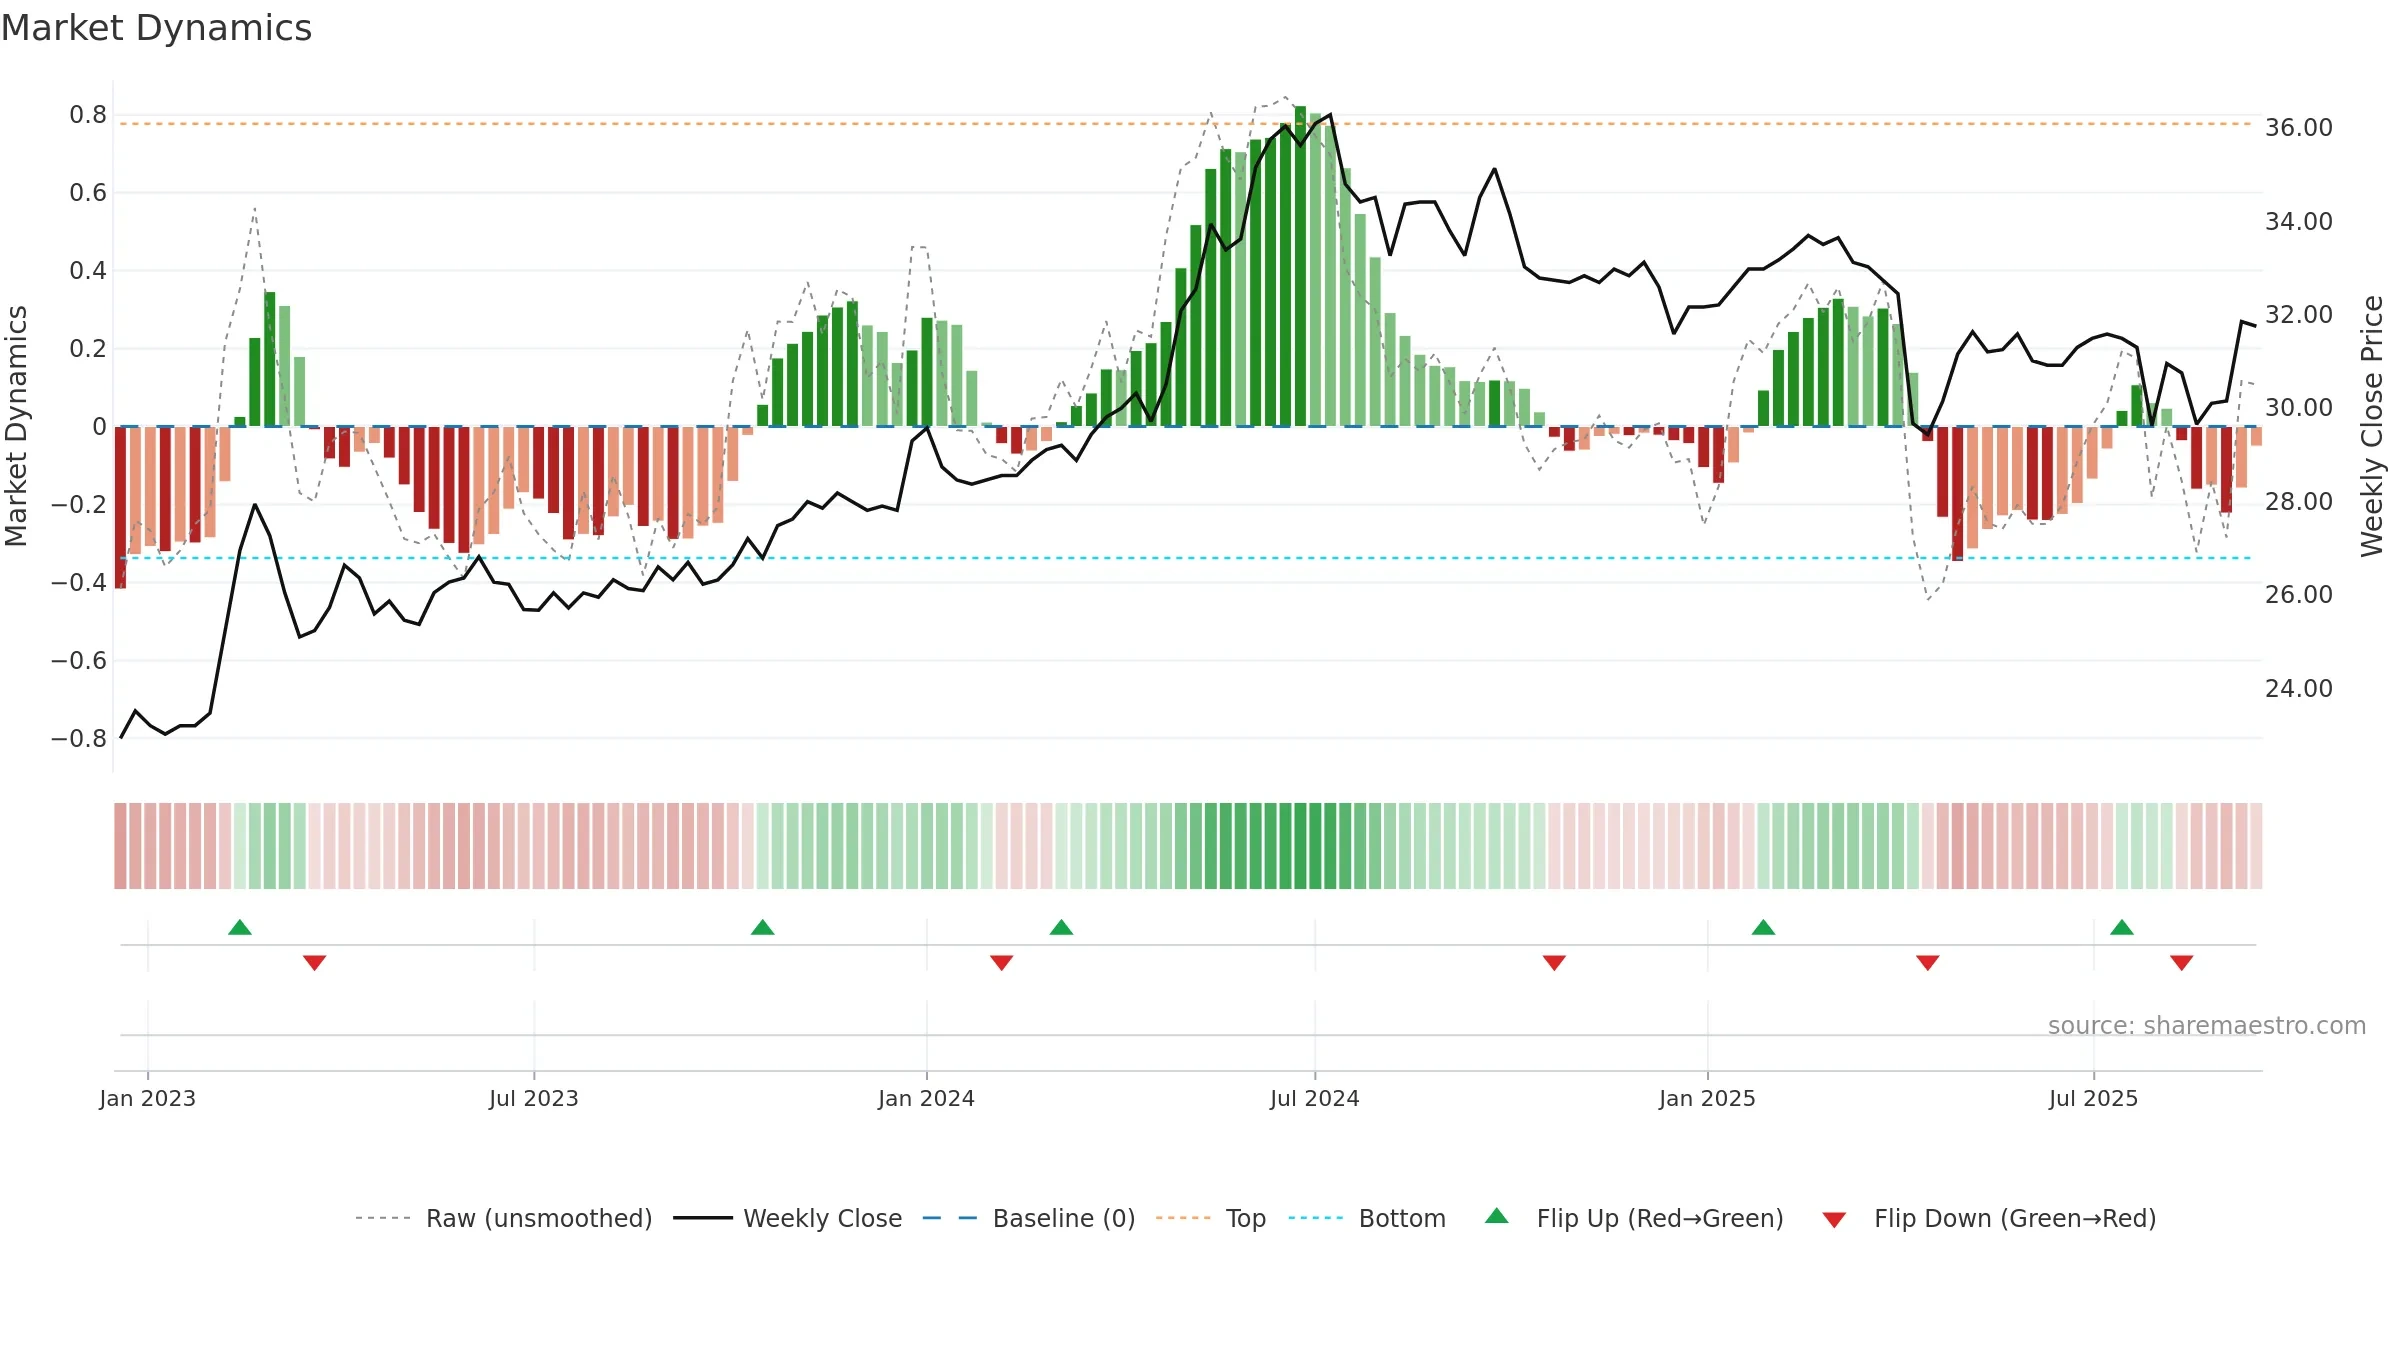The image size is (2400, 1350).
Task: Select the first red flip-down marker in 2023
Action: pyautogui.click(x=315, y=963)
